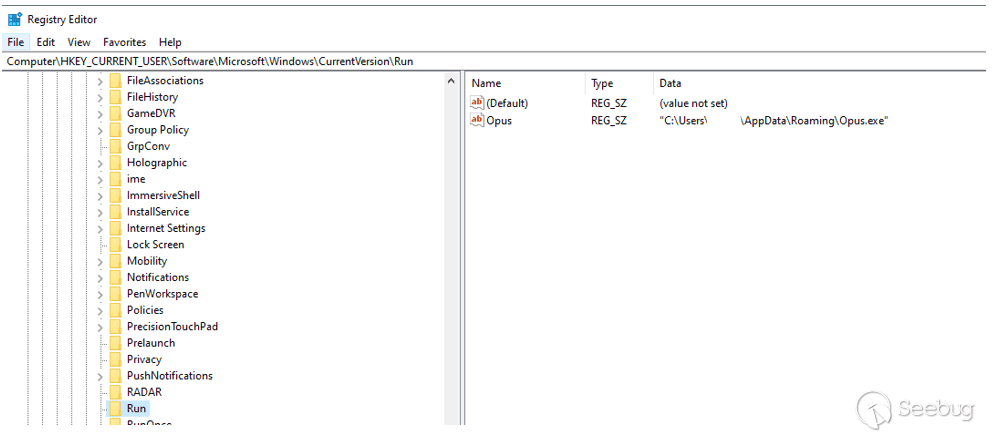The height and width of the screenshot is (437, 1002).
Task: Click the Notifications folder icon
Action: pos(115,277)
